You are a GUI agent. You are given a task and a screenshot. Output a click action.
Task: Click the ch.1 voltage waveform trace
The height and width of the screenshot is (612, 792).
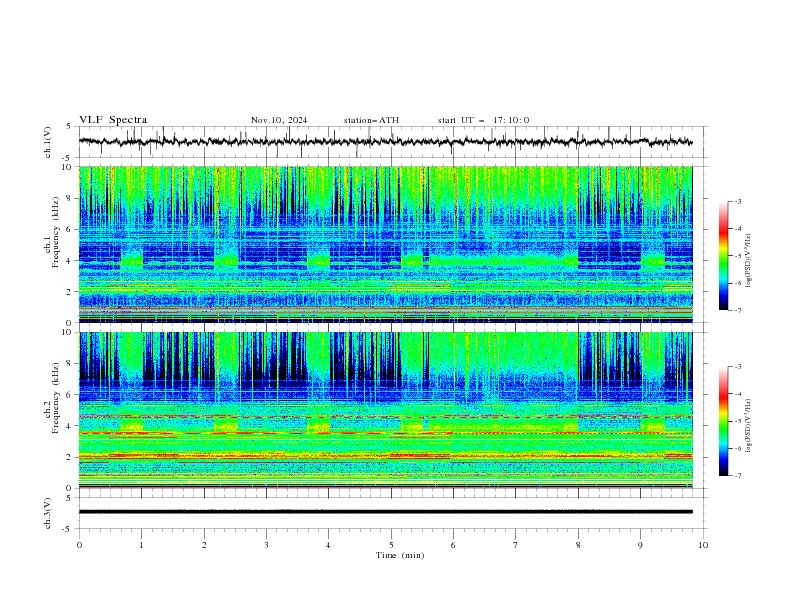click(x=385, y=142)
